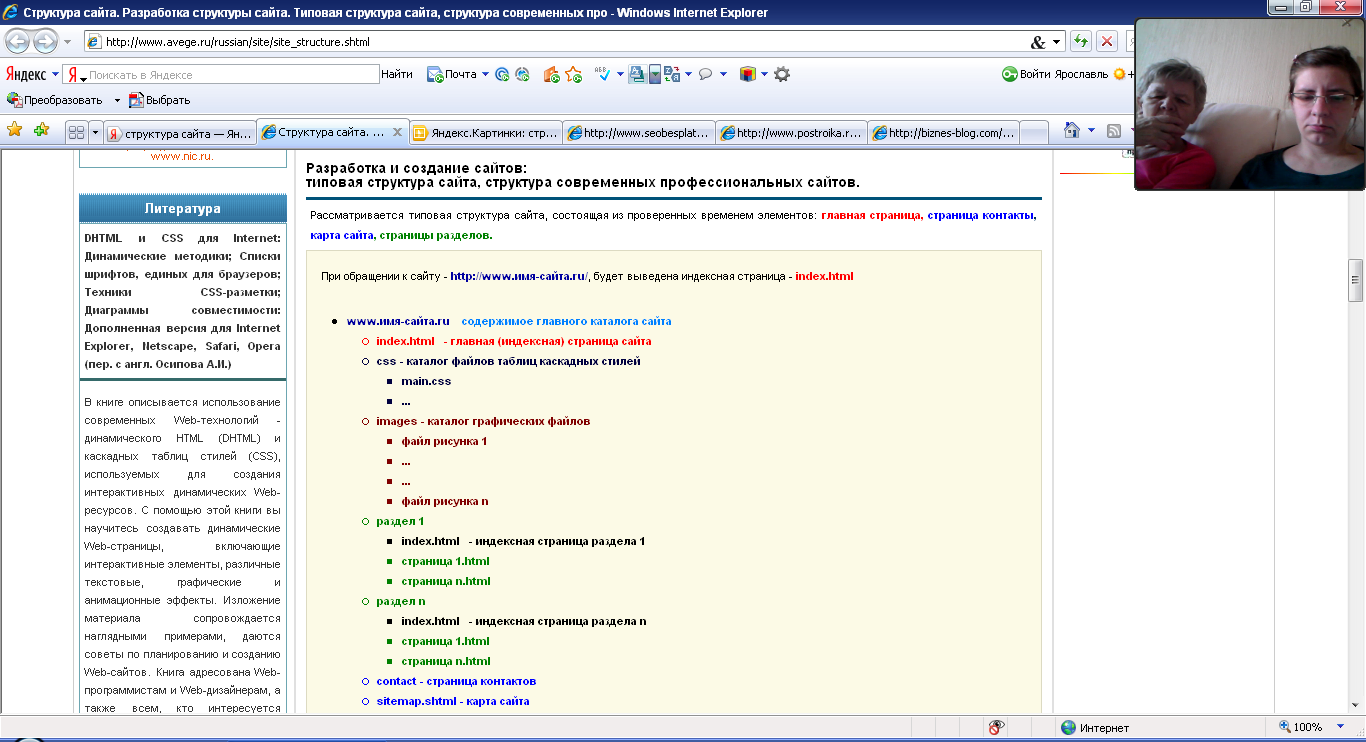
Task: Refresh the page with green arrows icon
Action: (x=1080, y=42)
